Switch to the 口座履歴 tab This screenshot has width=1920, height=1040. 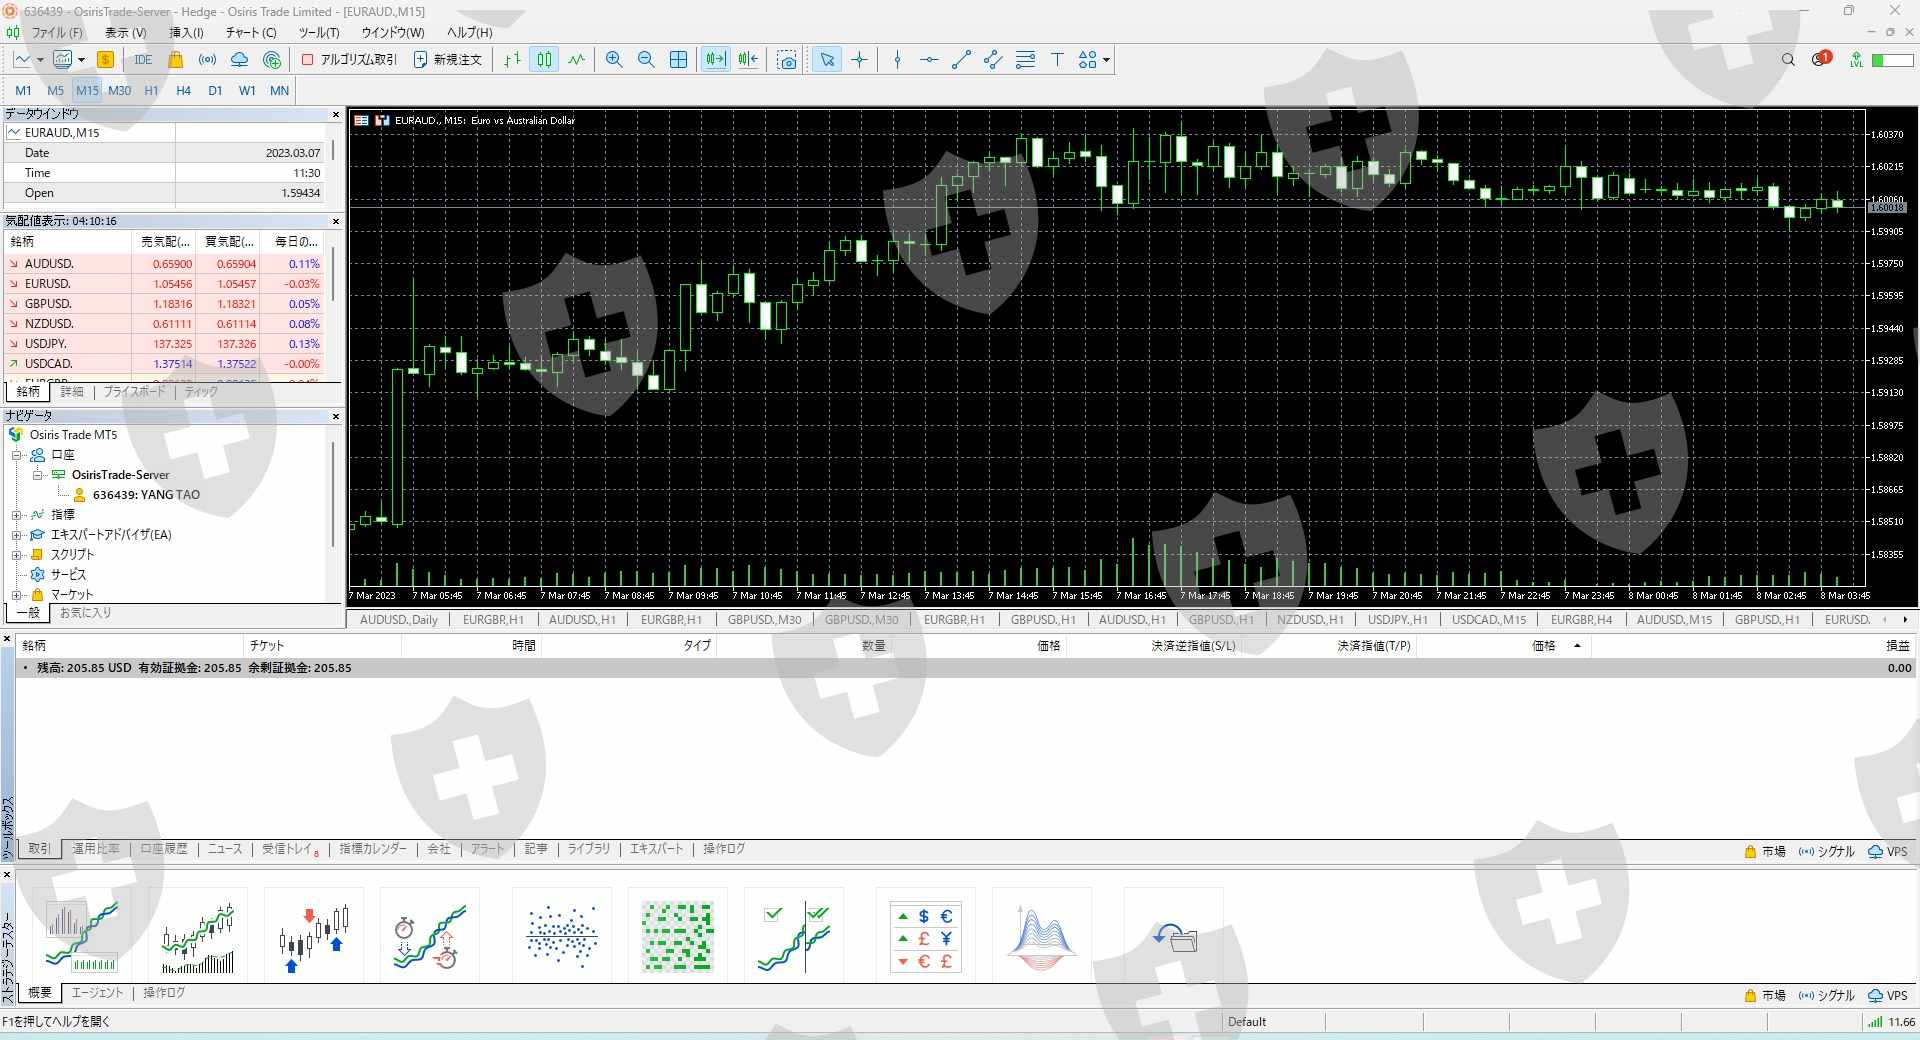pyautogui.click(x=163, y=849)
